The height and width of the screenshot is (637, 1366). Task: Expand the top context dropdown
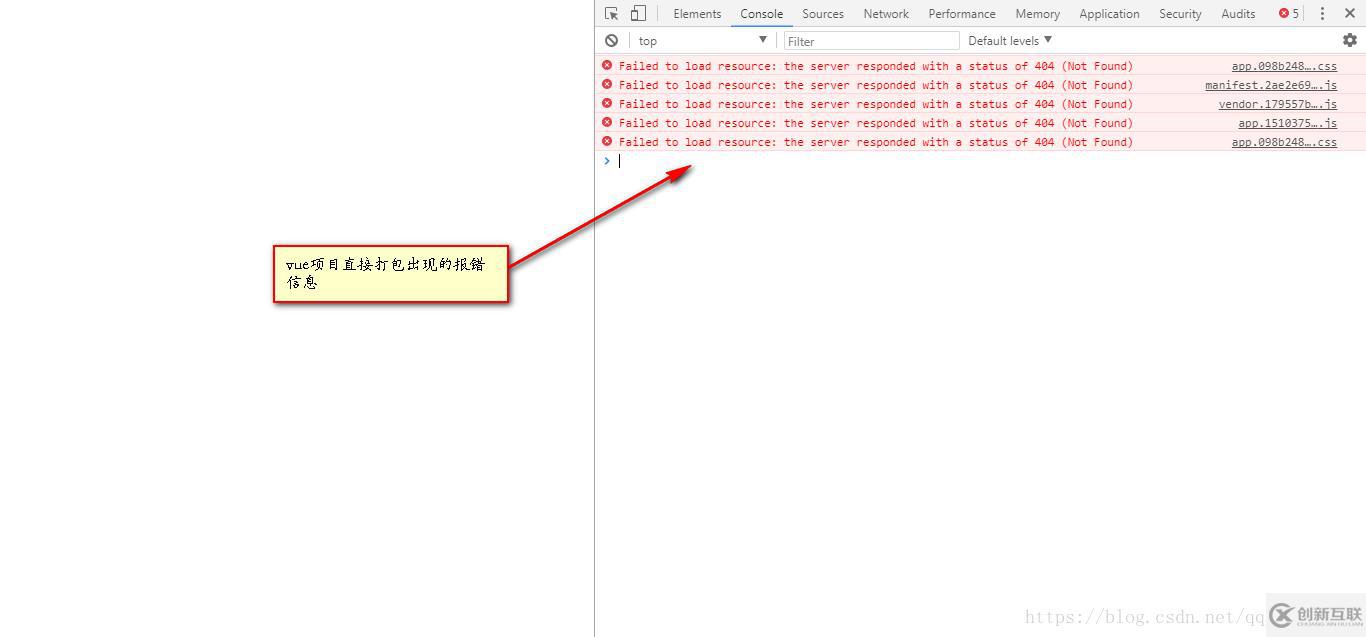[702, 40]
